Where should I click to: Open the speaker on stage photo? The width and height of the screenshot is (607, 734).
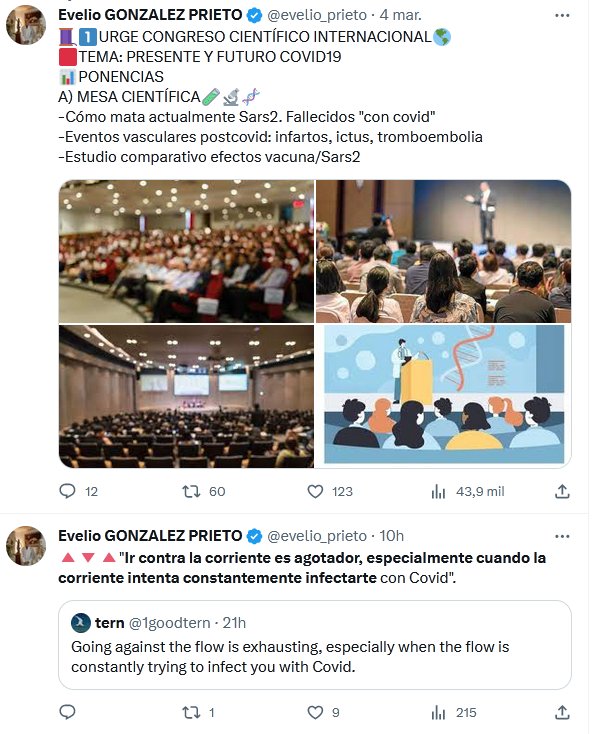[443, 251]
